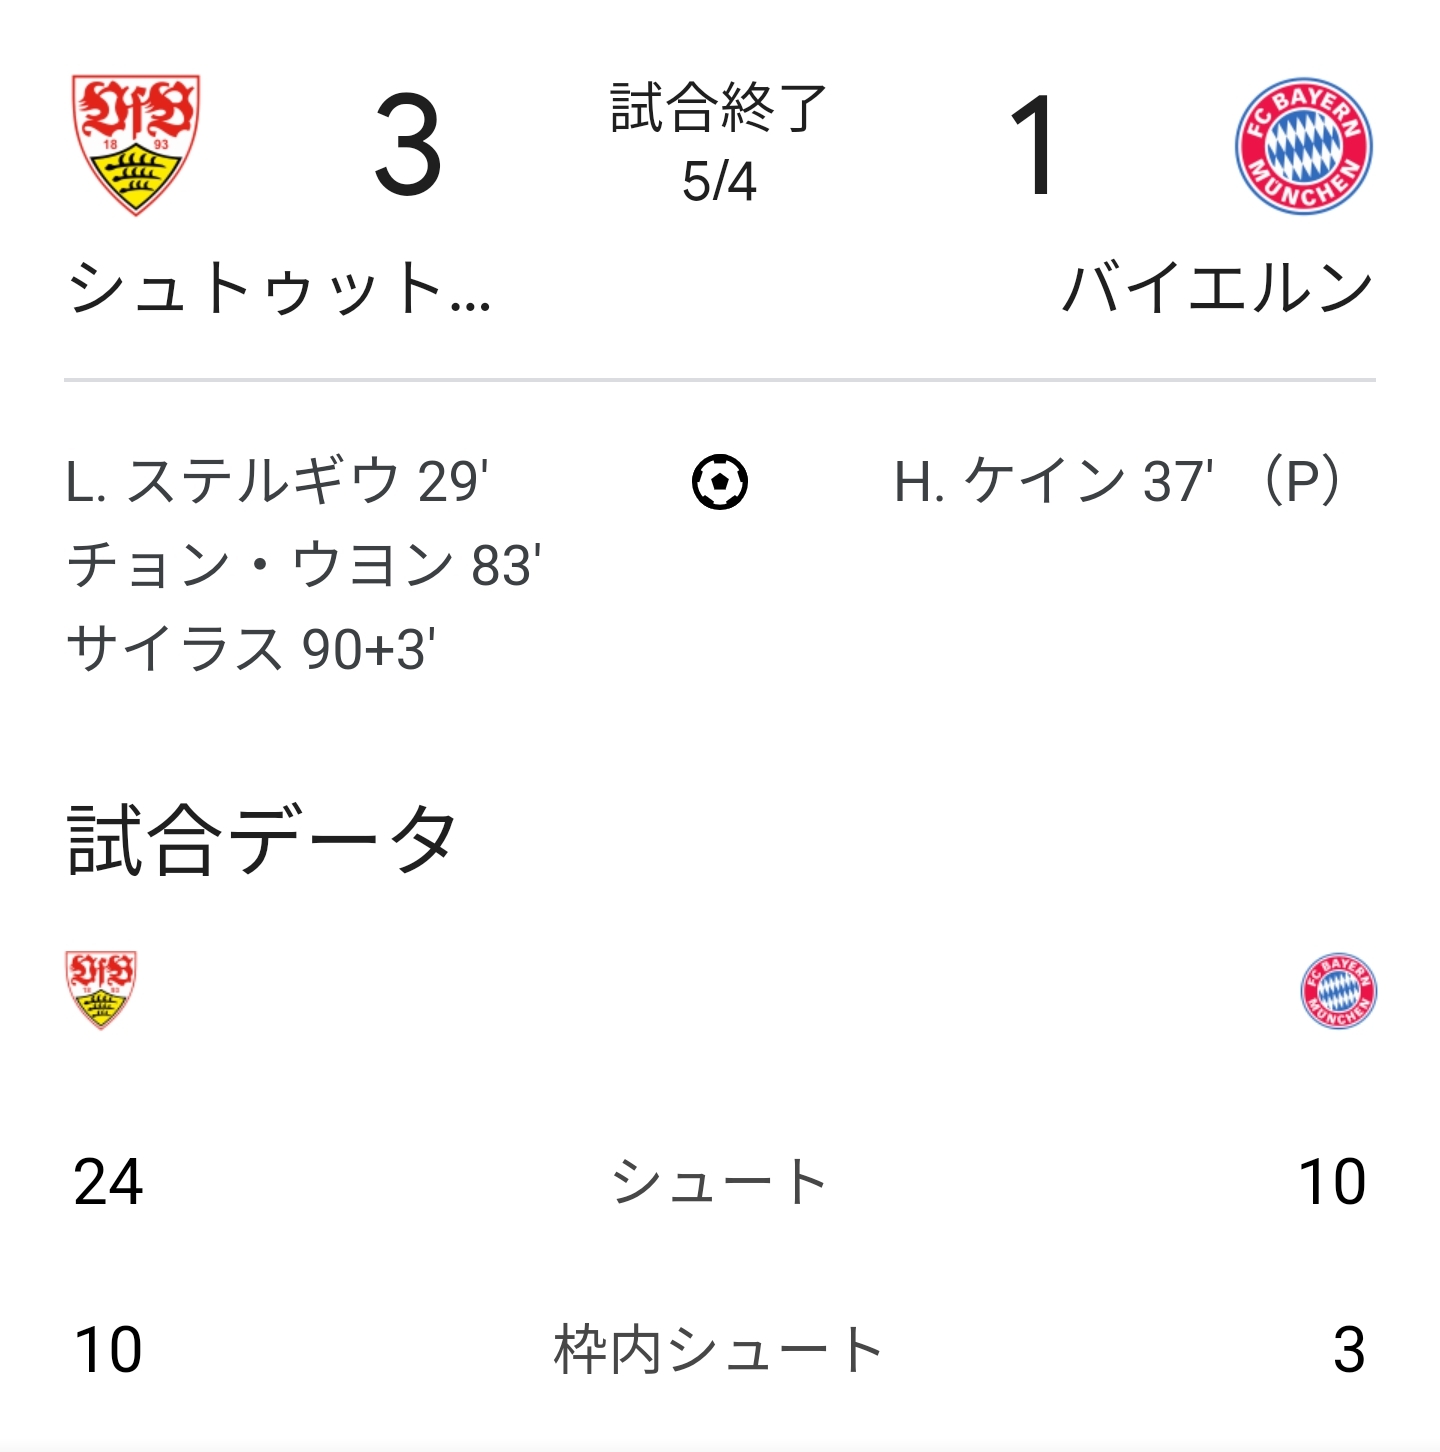Click the 試合終了 match status text
Screen dimensions: 1440x1452
pyautogui.click(x=719, y=108)
